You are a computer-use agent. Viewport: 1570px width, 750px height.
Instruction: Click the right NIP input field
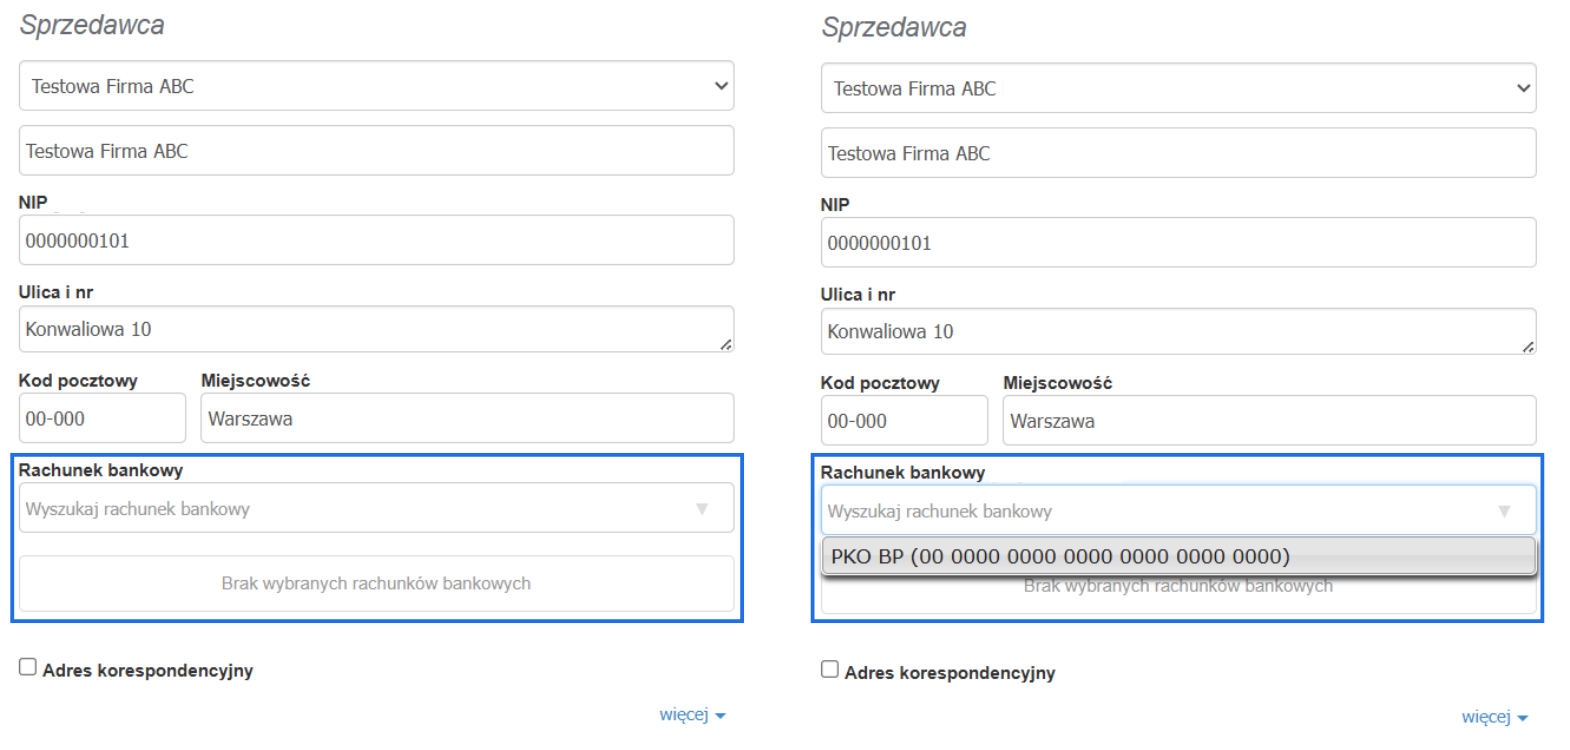pyautogui.click(x=1178, y=243)
